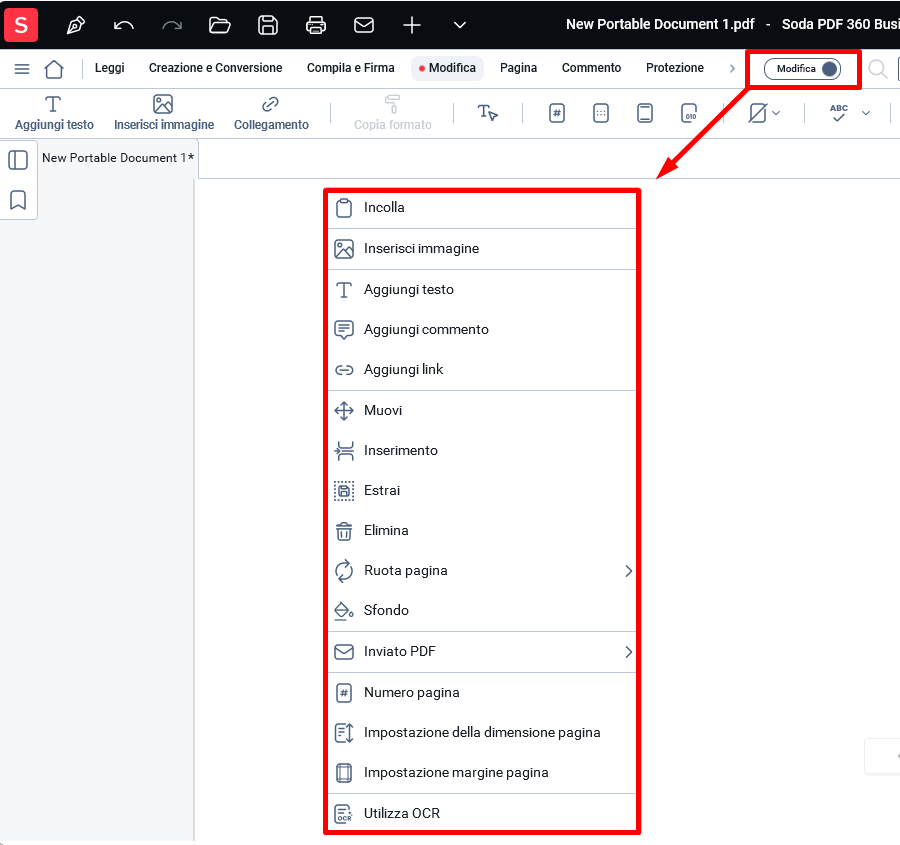This screenshot has width=900, height=845.
Task: Open the hamburger menu
Action: click(22, 69)
